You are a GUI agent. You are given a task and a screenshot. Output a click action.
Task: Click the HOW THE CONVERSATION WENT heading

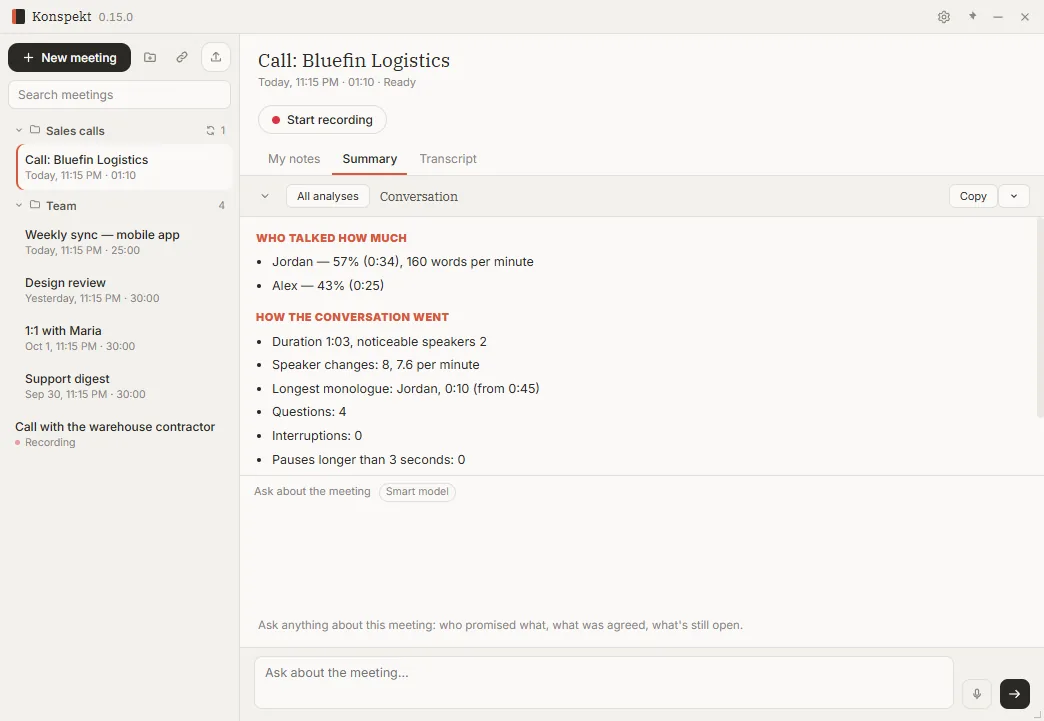point(352,318)
